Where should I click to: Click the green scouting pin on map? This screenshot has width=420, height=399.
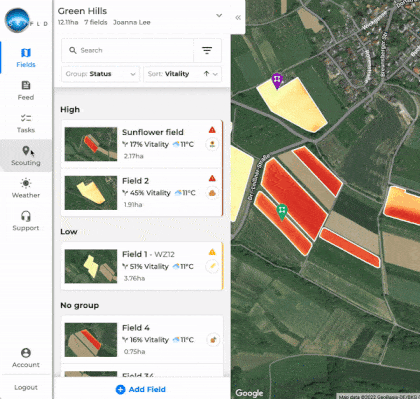(282, 212)
